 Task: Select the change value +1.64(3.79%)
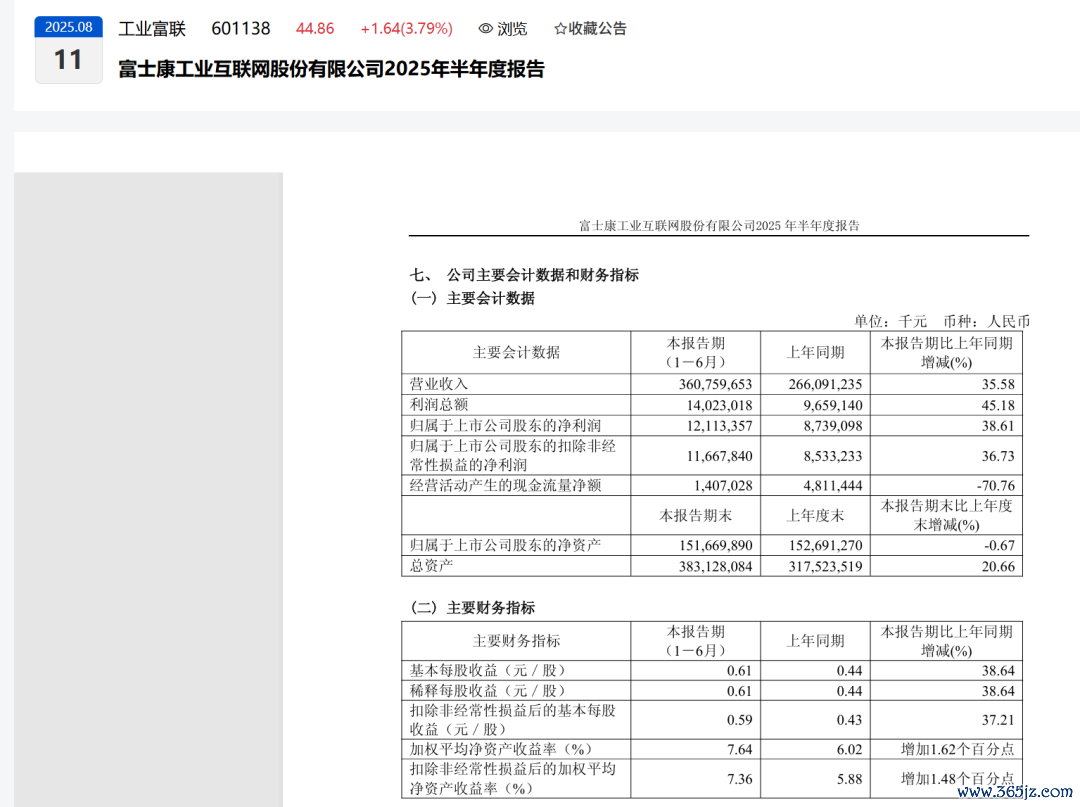tap(406, 29)
